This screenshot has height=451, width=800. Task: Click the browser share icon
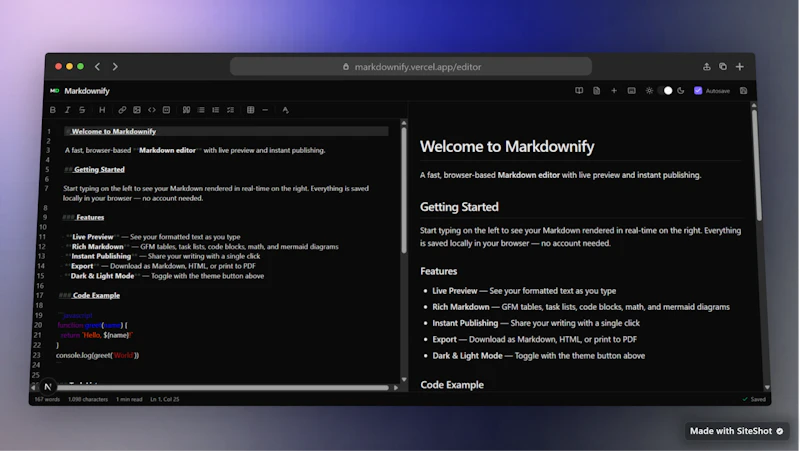click(x=707, y=66)
